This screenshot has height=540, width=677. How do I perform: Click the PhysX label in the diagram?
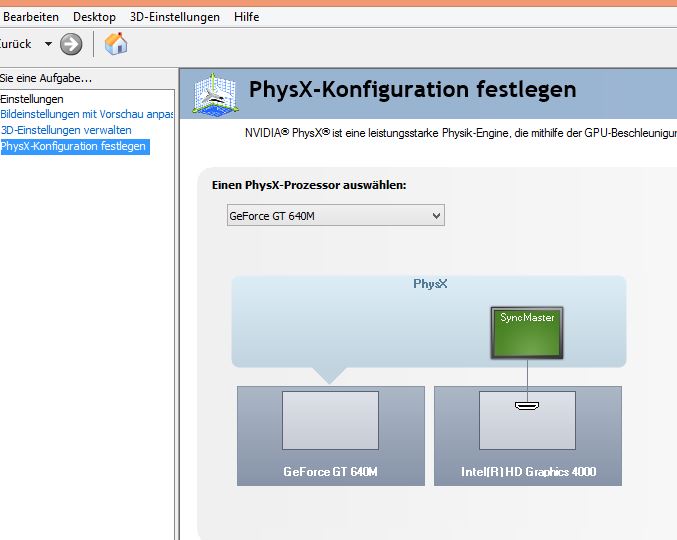click(430, 284)
